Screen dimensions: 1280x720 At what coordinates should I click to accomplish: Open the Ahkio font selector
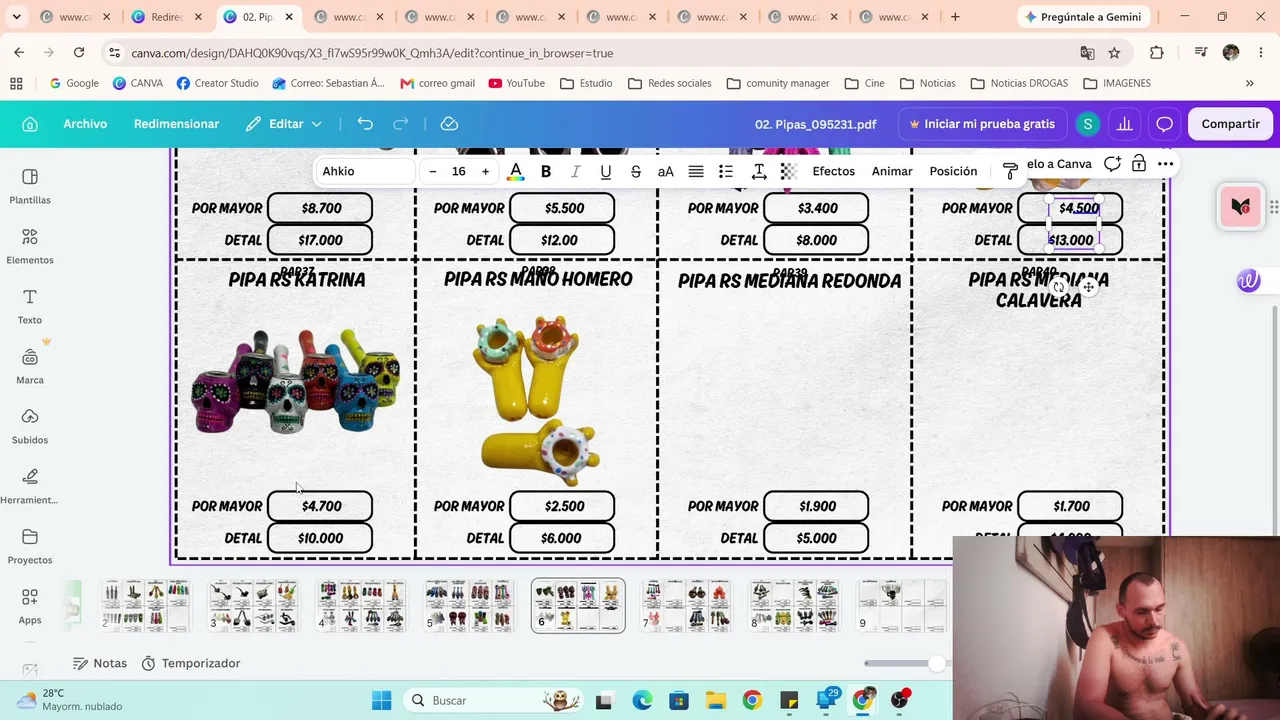[x=364, y=172]
